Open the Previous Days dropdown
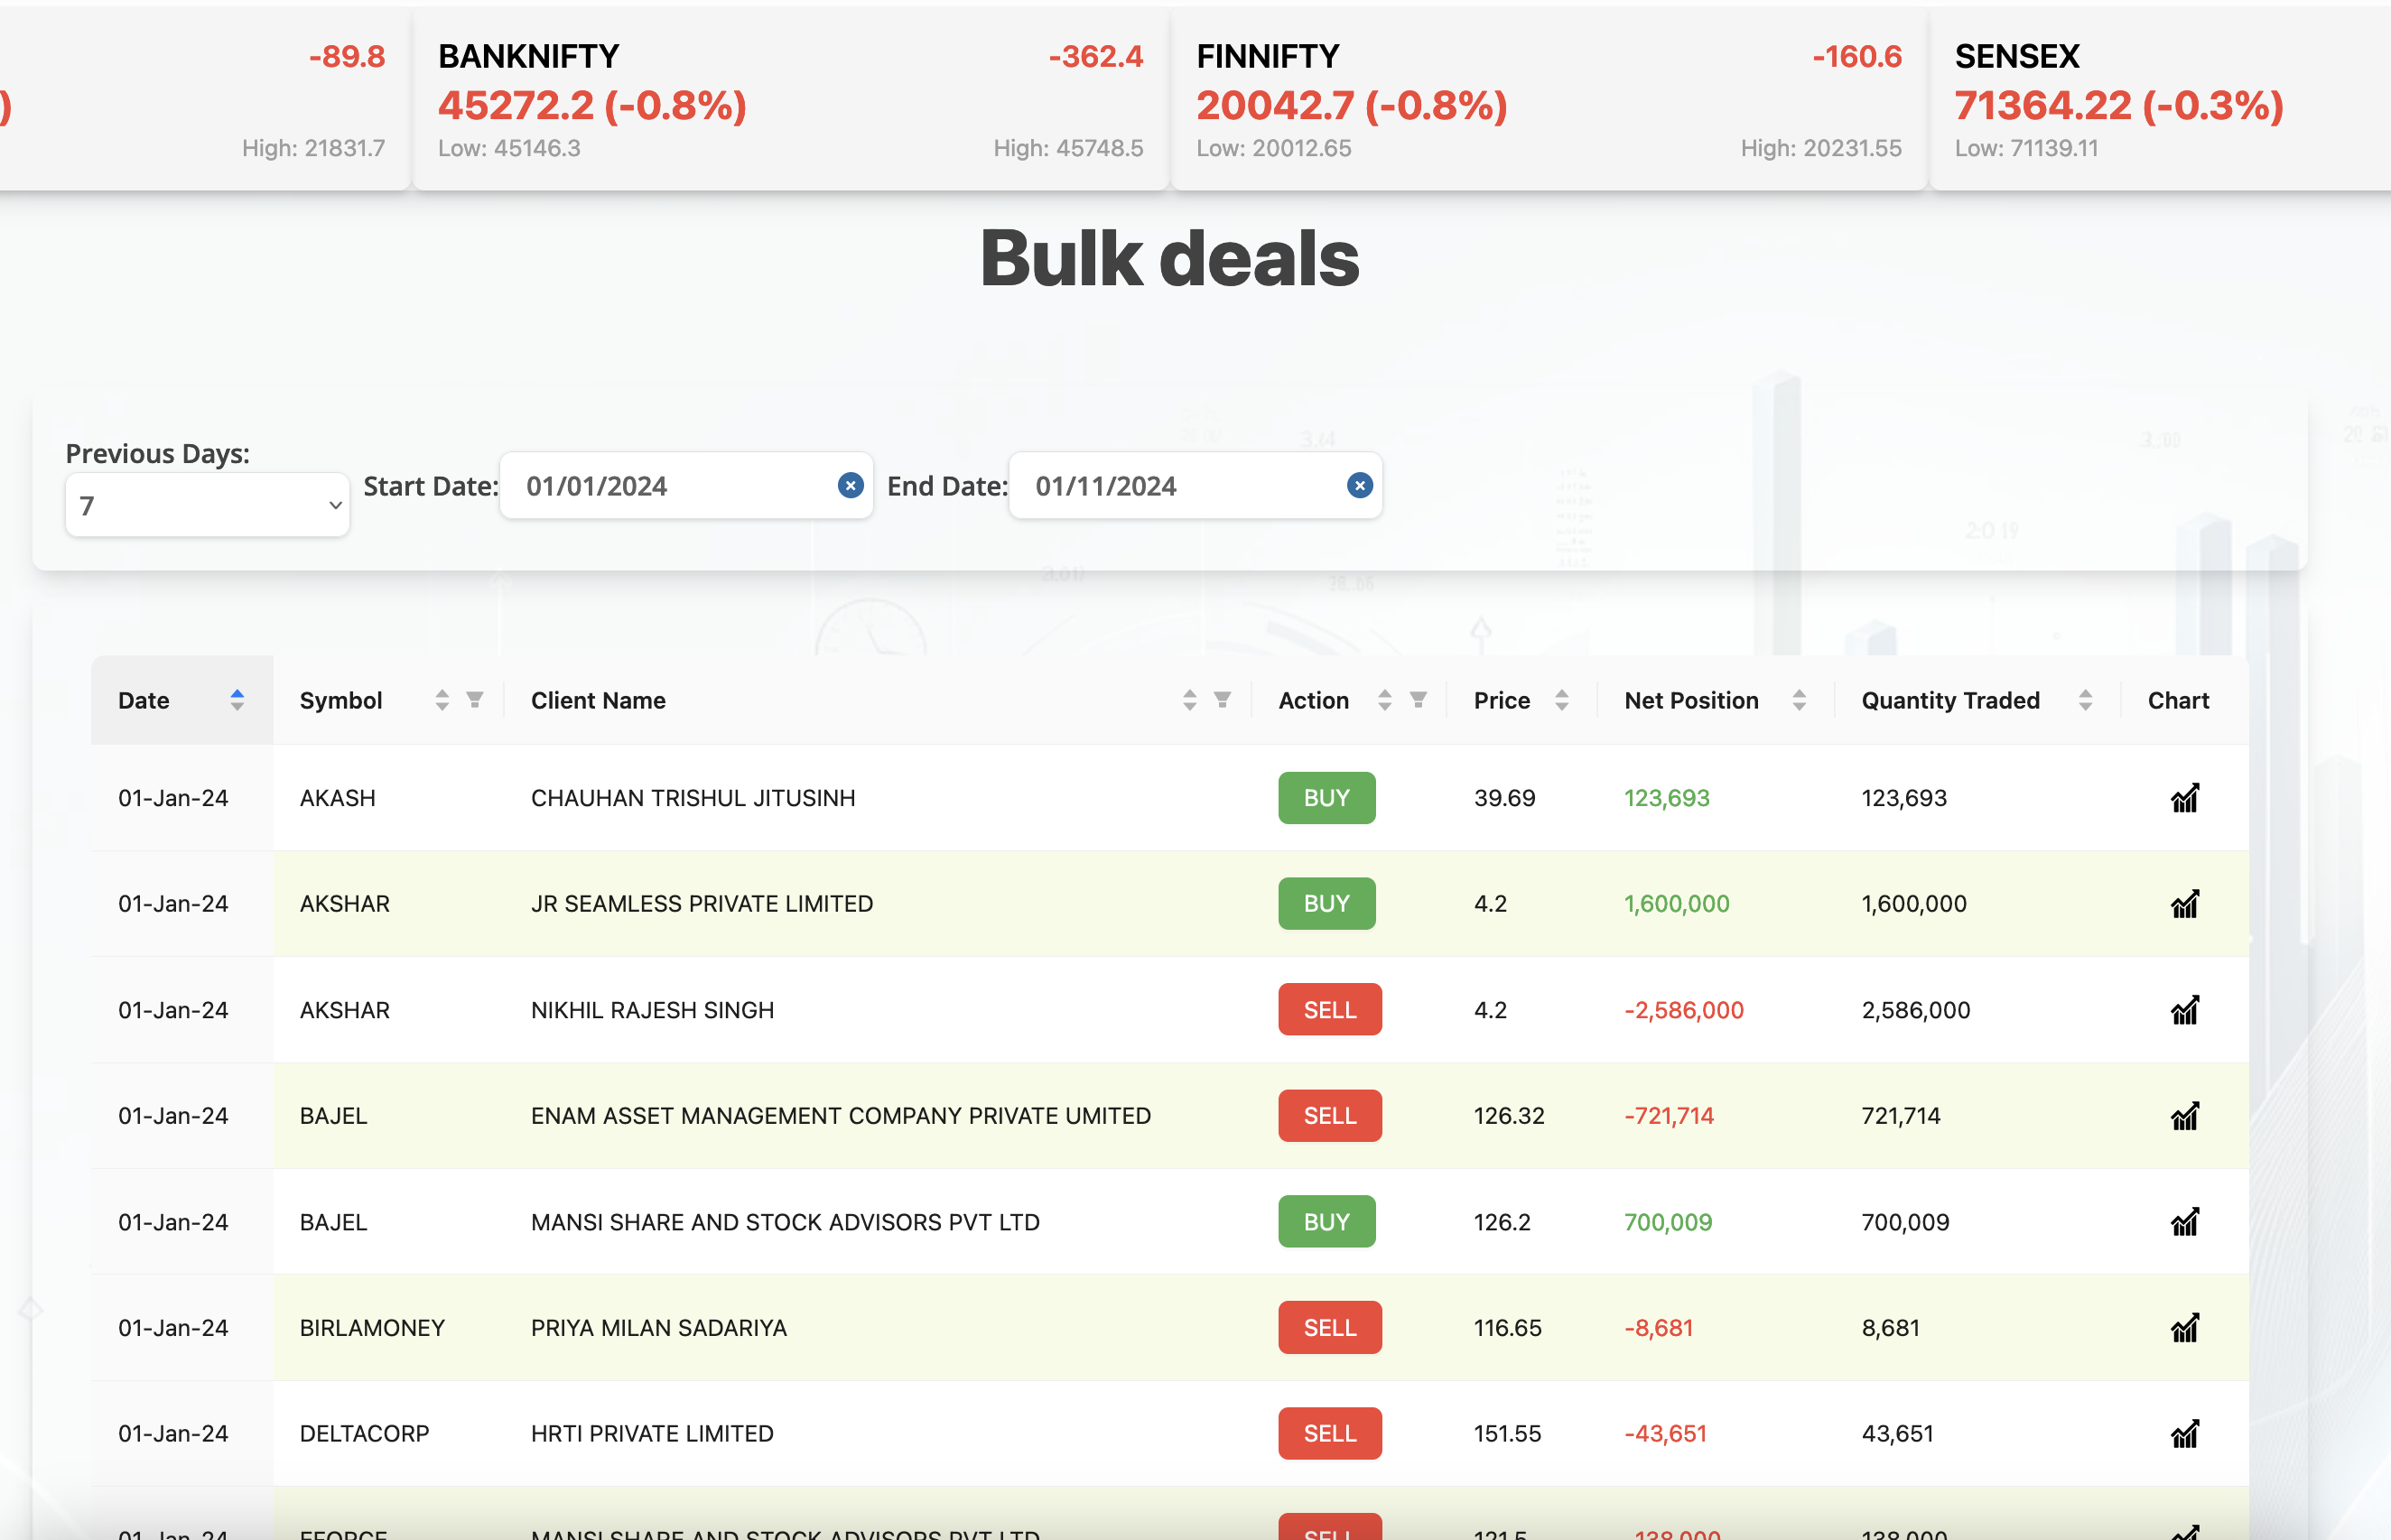Viewport: 2391px width, 1540px height. (207, 504)
